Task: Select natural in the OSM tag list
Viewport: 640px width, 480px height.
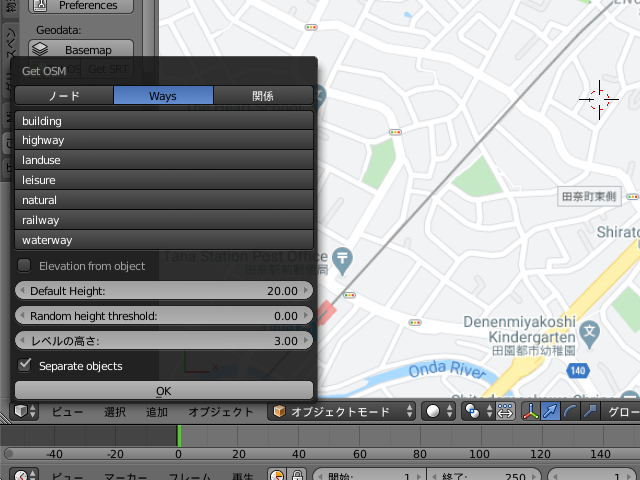Action: 164,200
